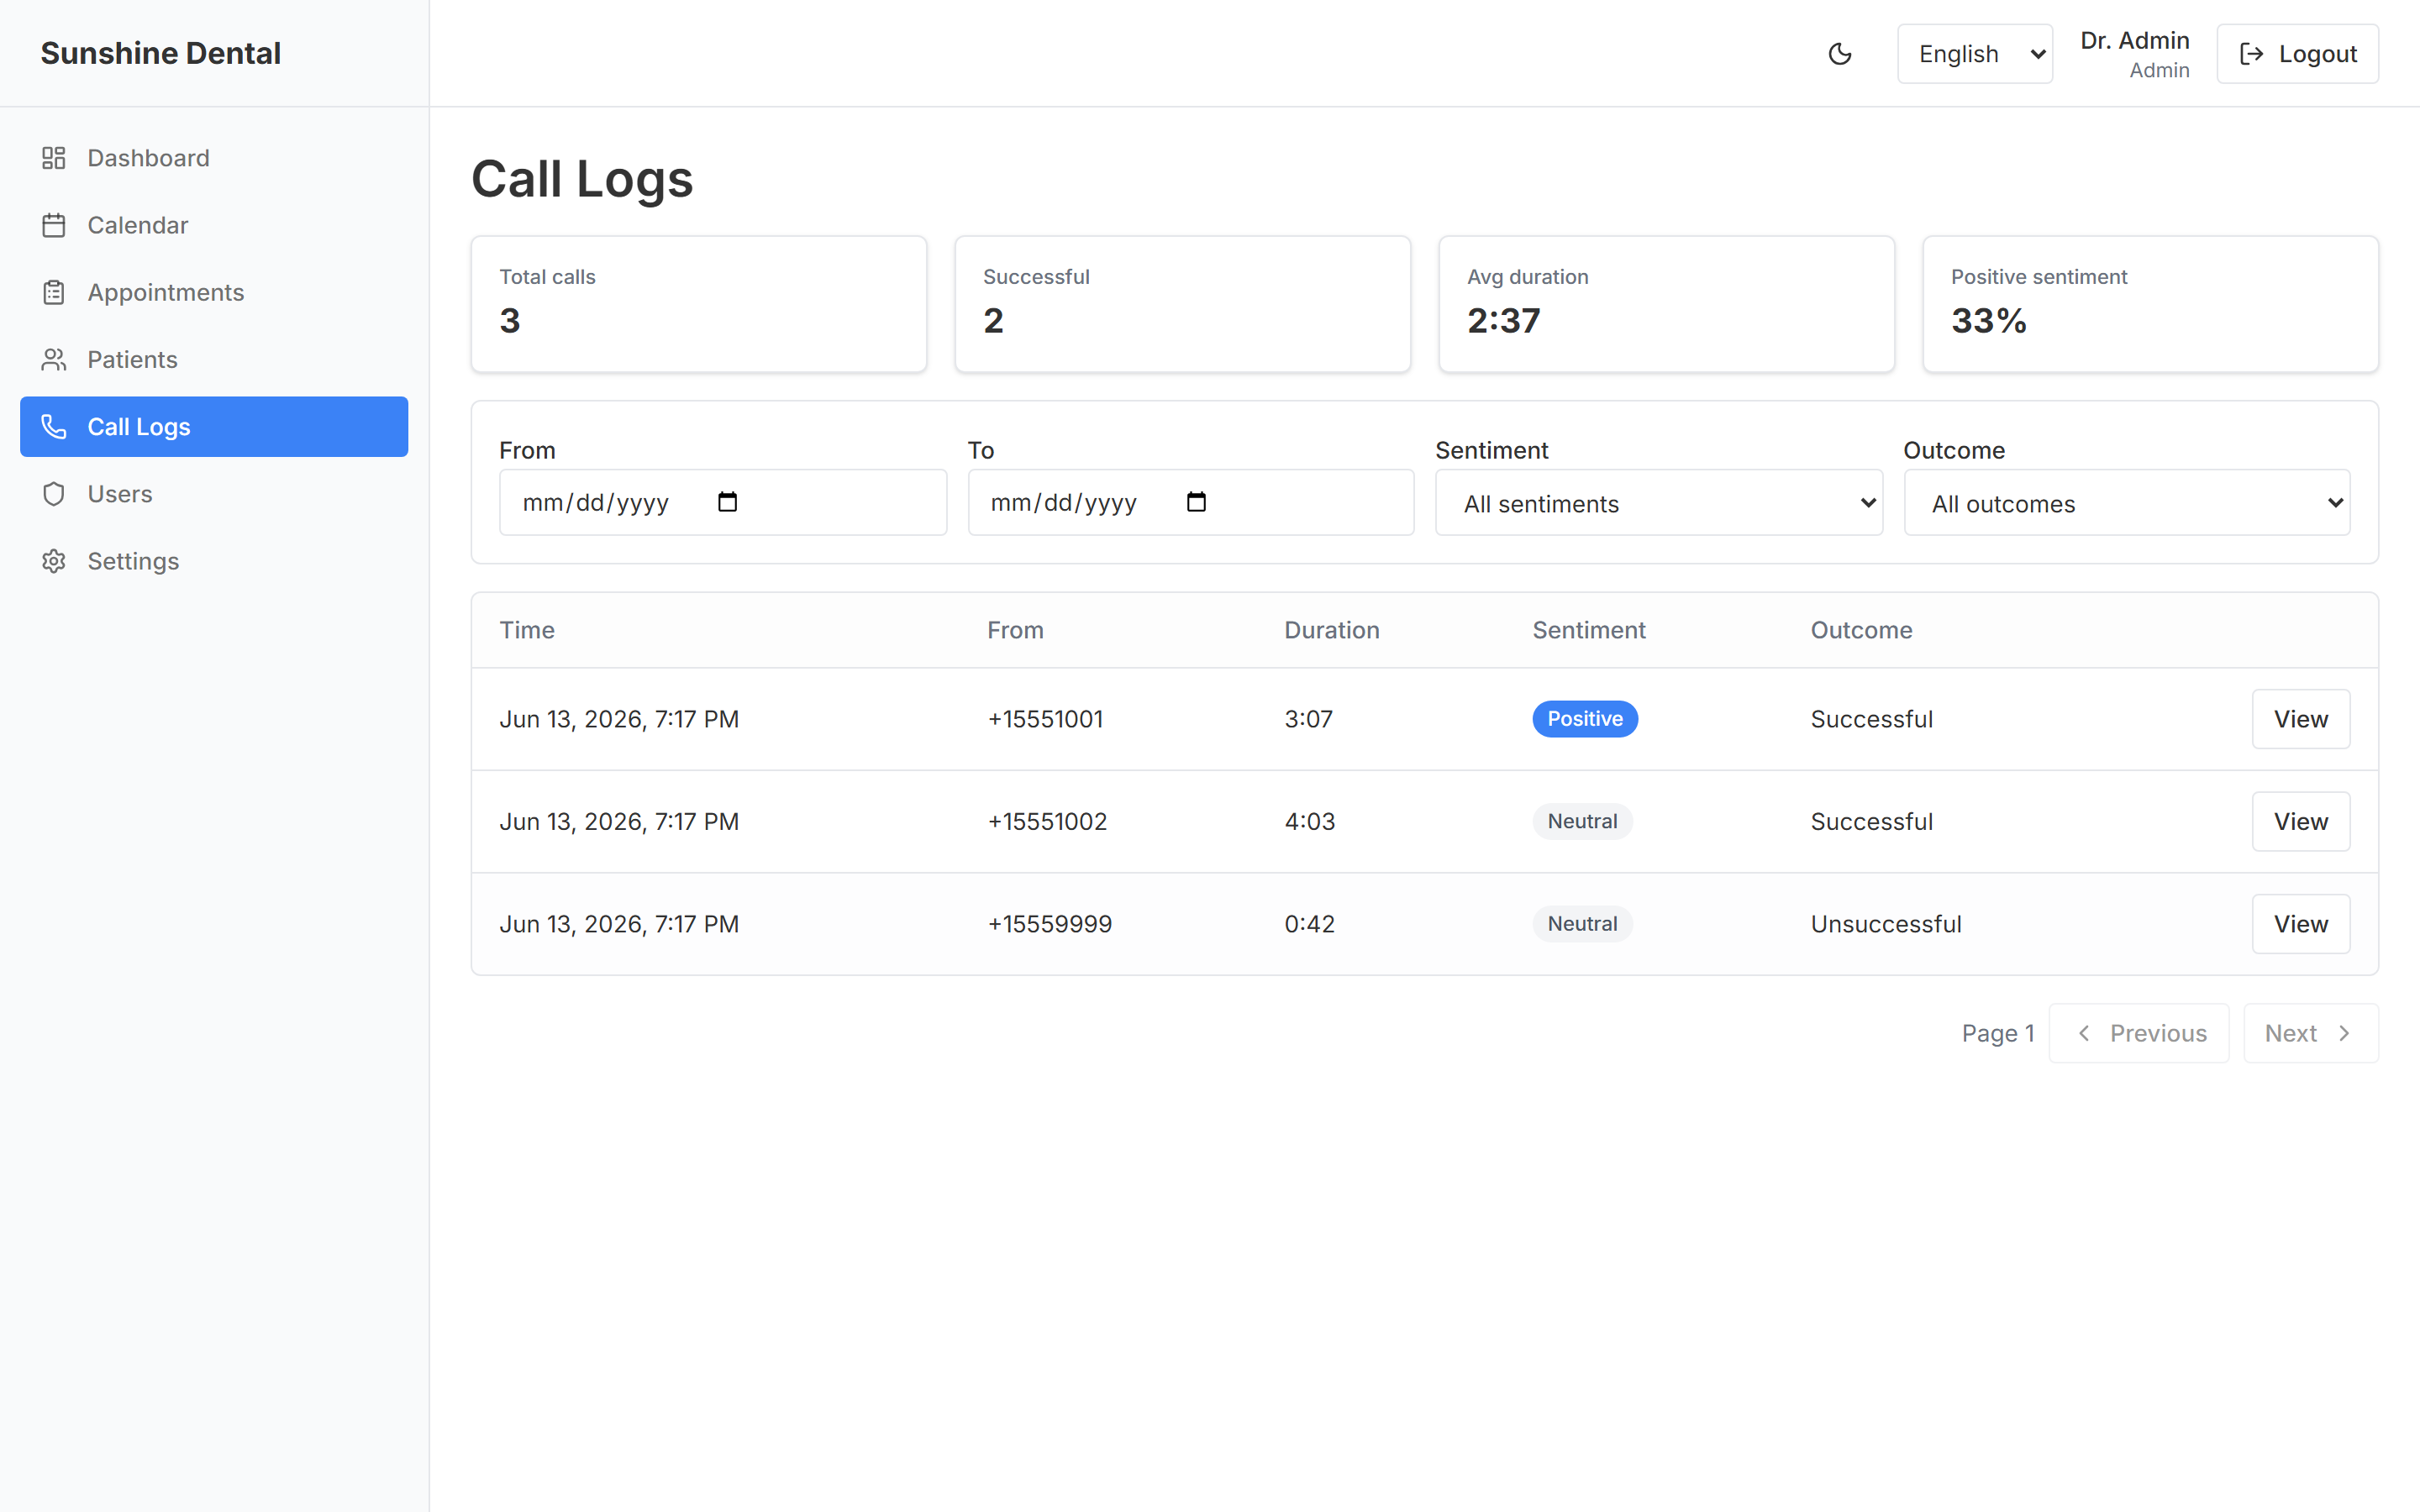Click the Users shield icon
This screenshot has width=2420, height=1512.
tap(54, 494)
